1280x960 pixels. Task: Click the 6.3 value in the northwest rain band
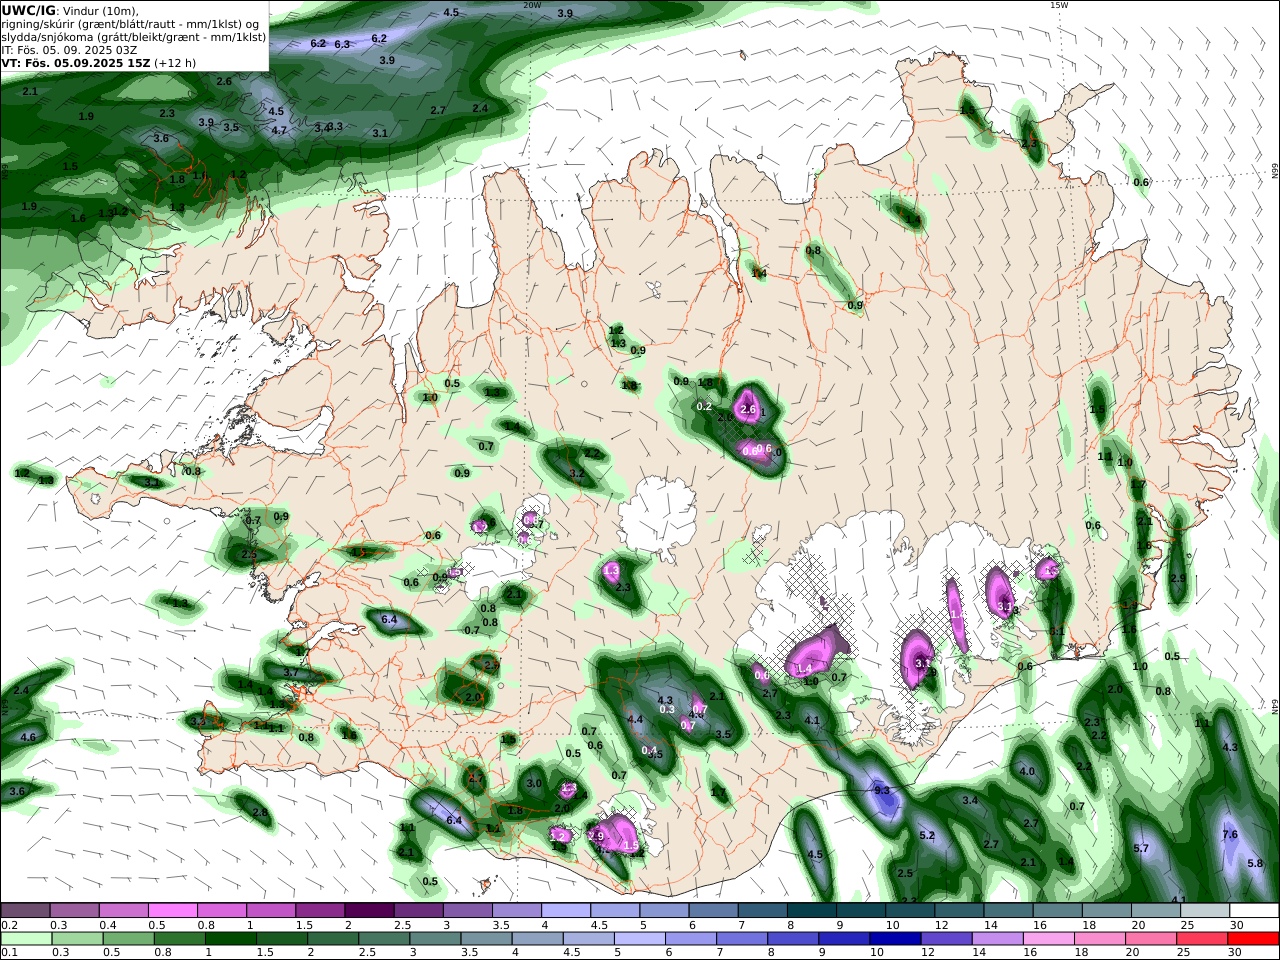point(342,44)
